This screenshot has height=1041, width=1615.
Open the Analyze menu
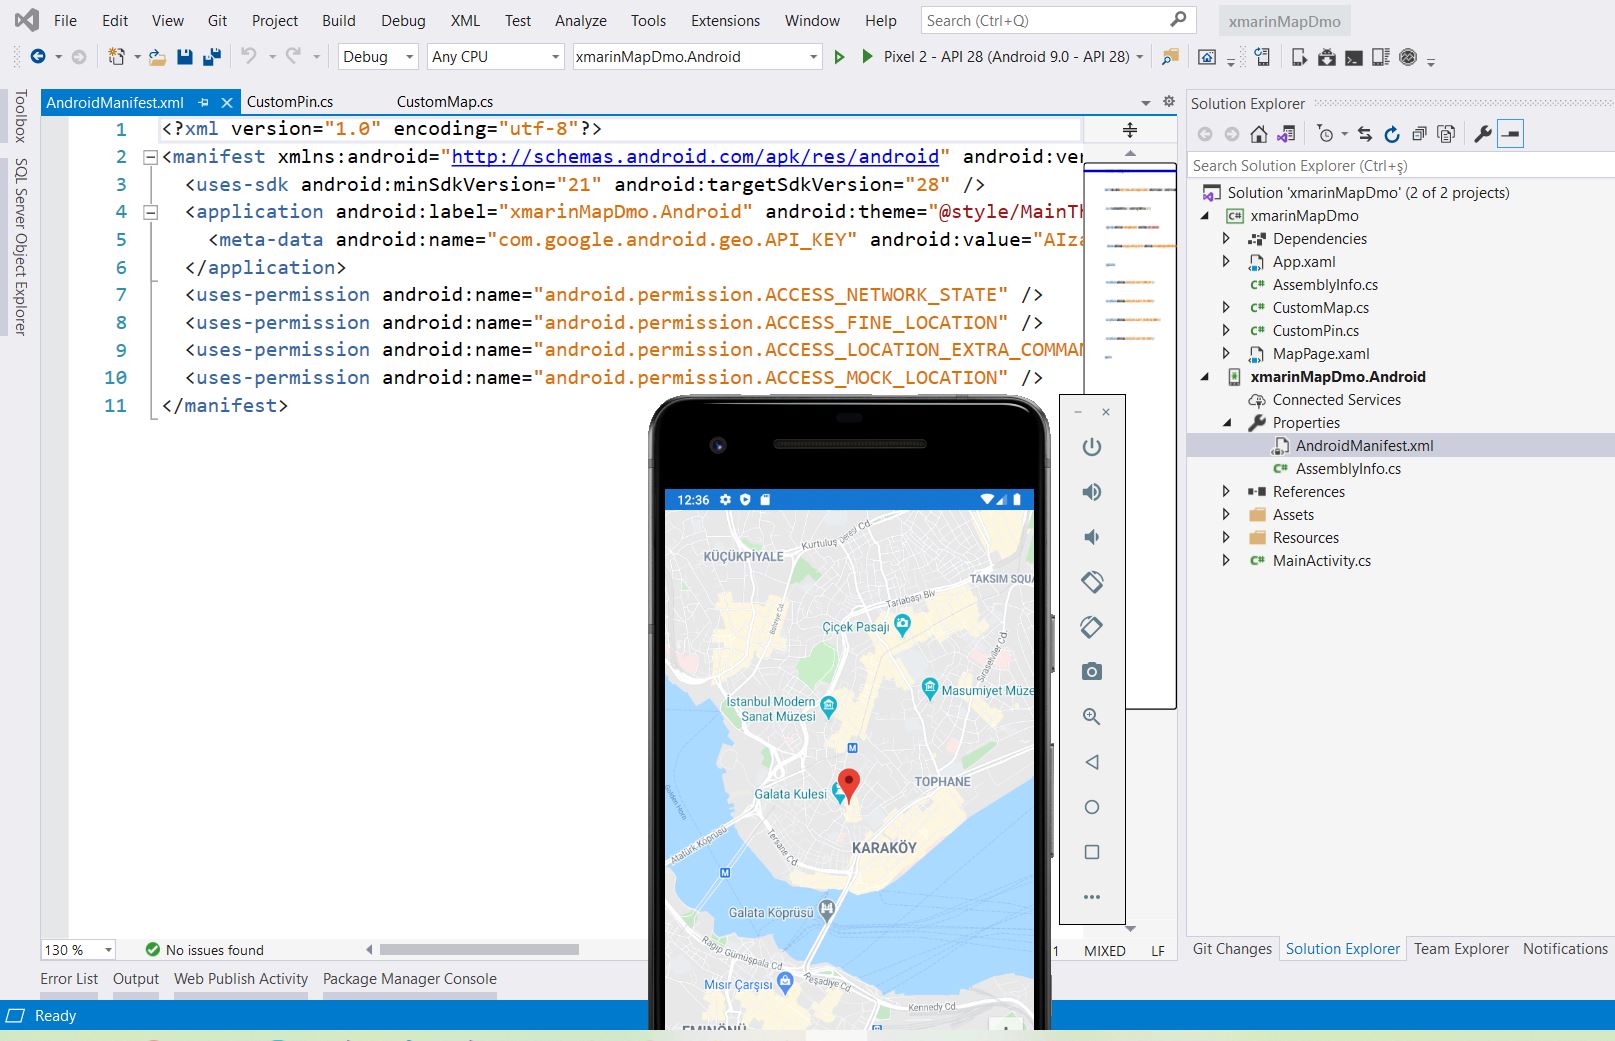coord(581,20)
